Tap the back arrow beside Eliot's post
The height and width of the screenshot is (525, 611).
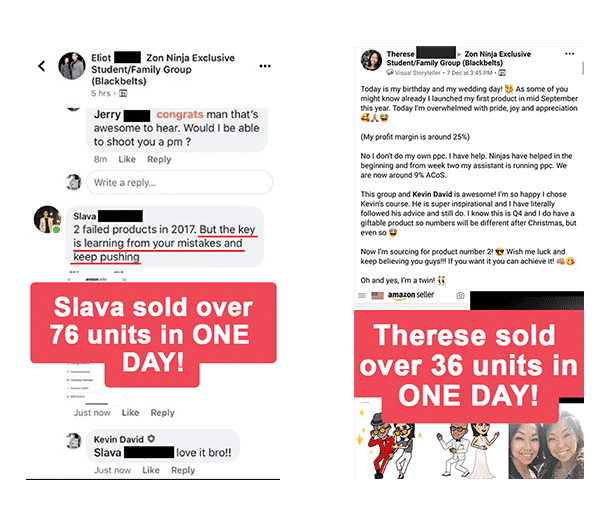tap(42, 66)
